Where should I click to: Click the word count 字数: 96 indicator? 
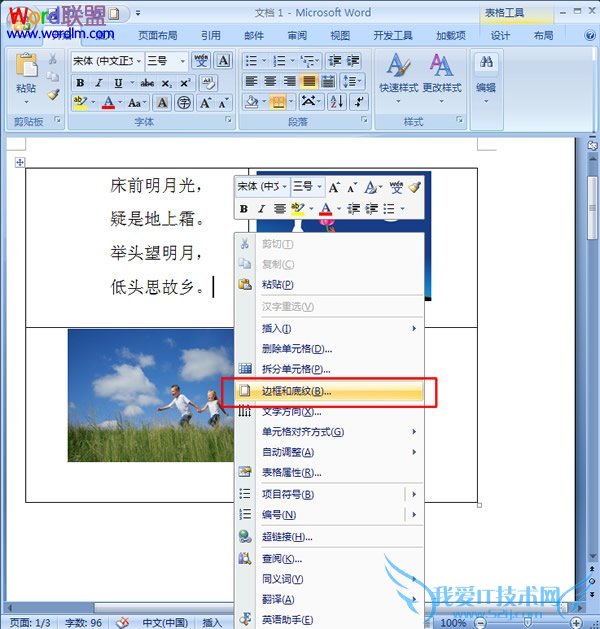pyautogui.click(x=83, y=623)
